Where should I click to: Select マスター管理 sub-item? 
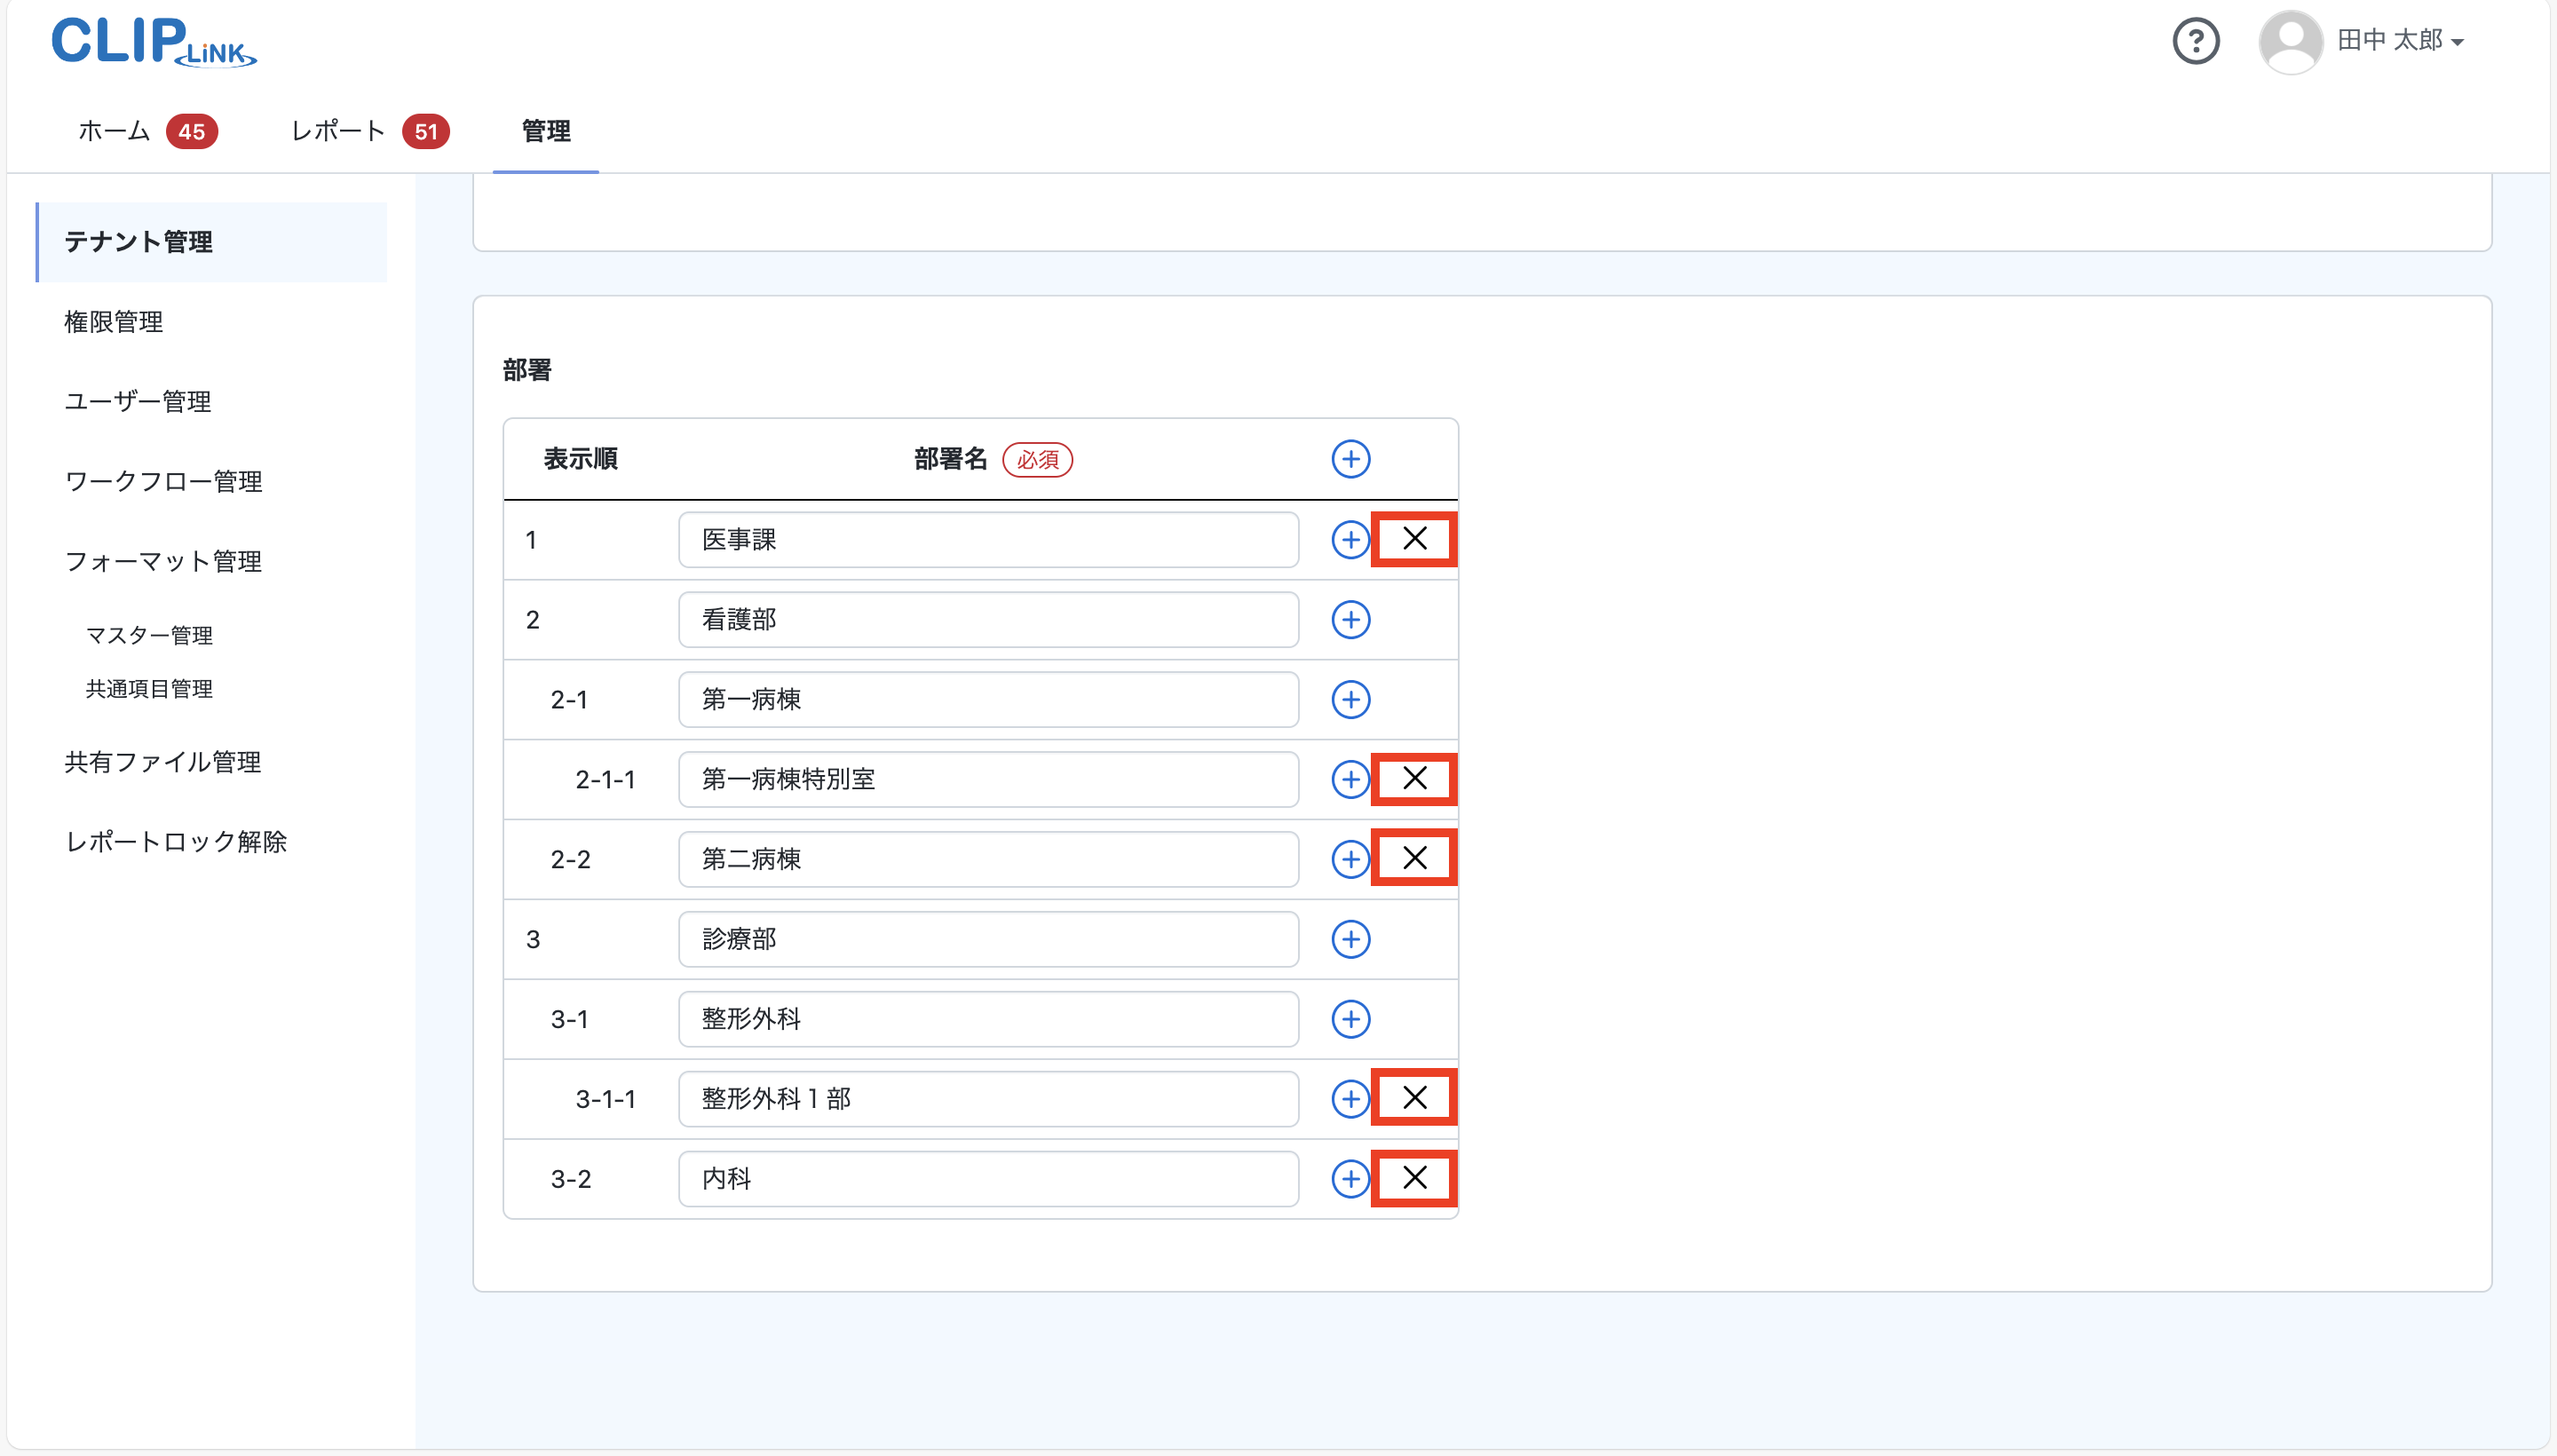pyautogui.click(x=149, y=636)
